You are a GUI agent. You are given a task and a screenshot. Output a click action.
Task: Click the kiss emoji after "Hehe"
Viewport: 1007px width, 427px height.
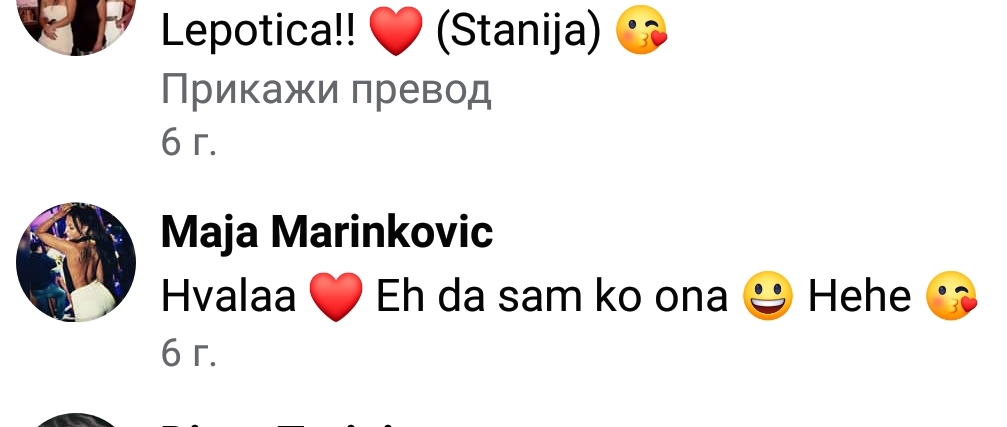951,296
